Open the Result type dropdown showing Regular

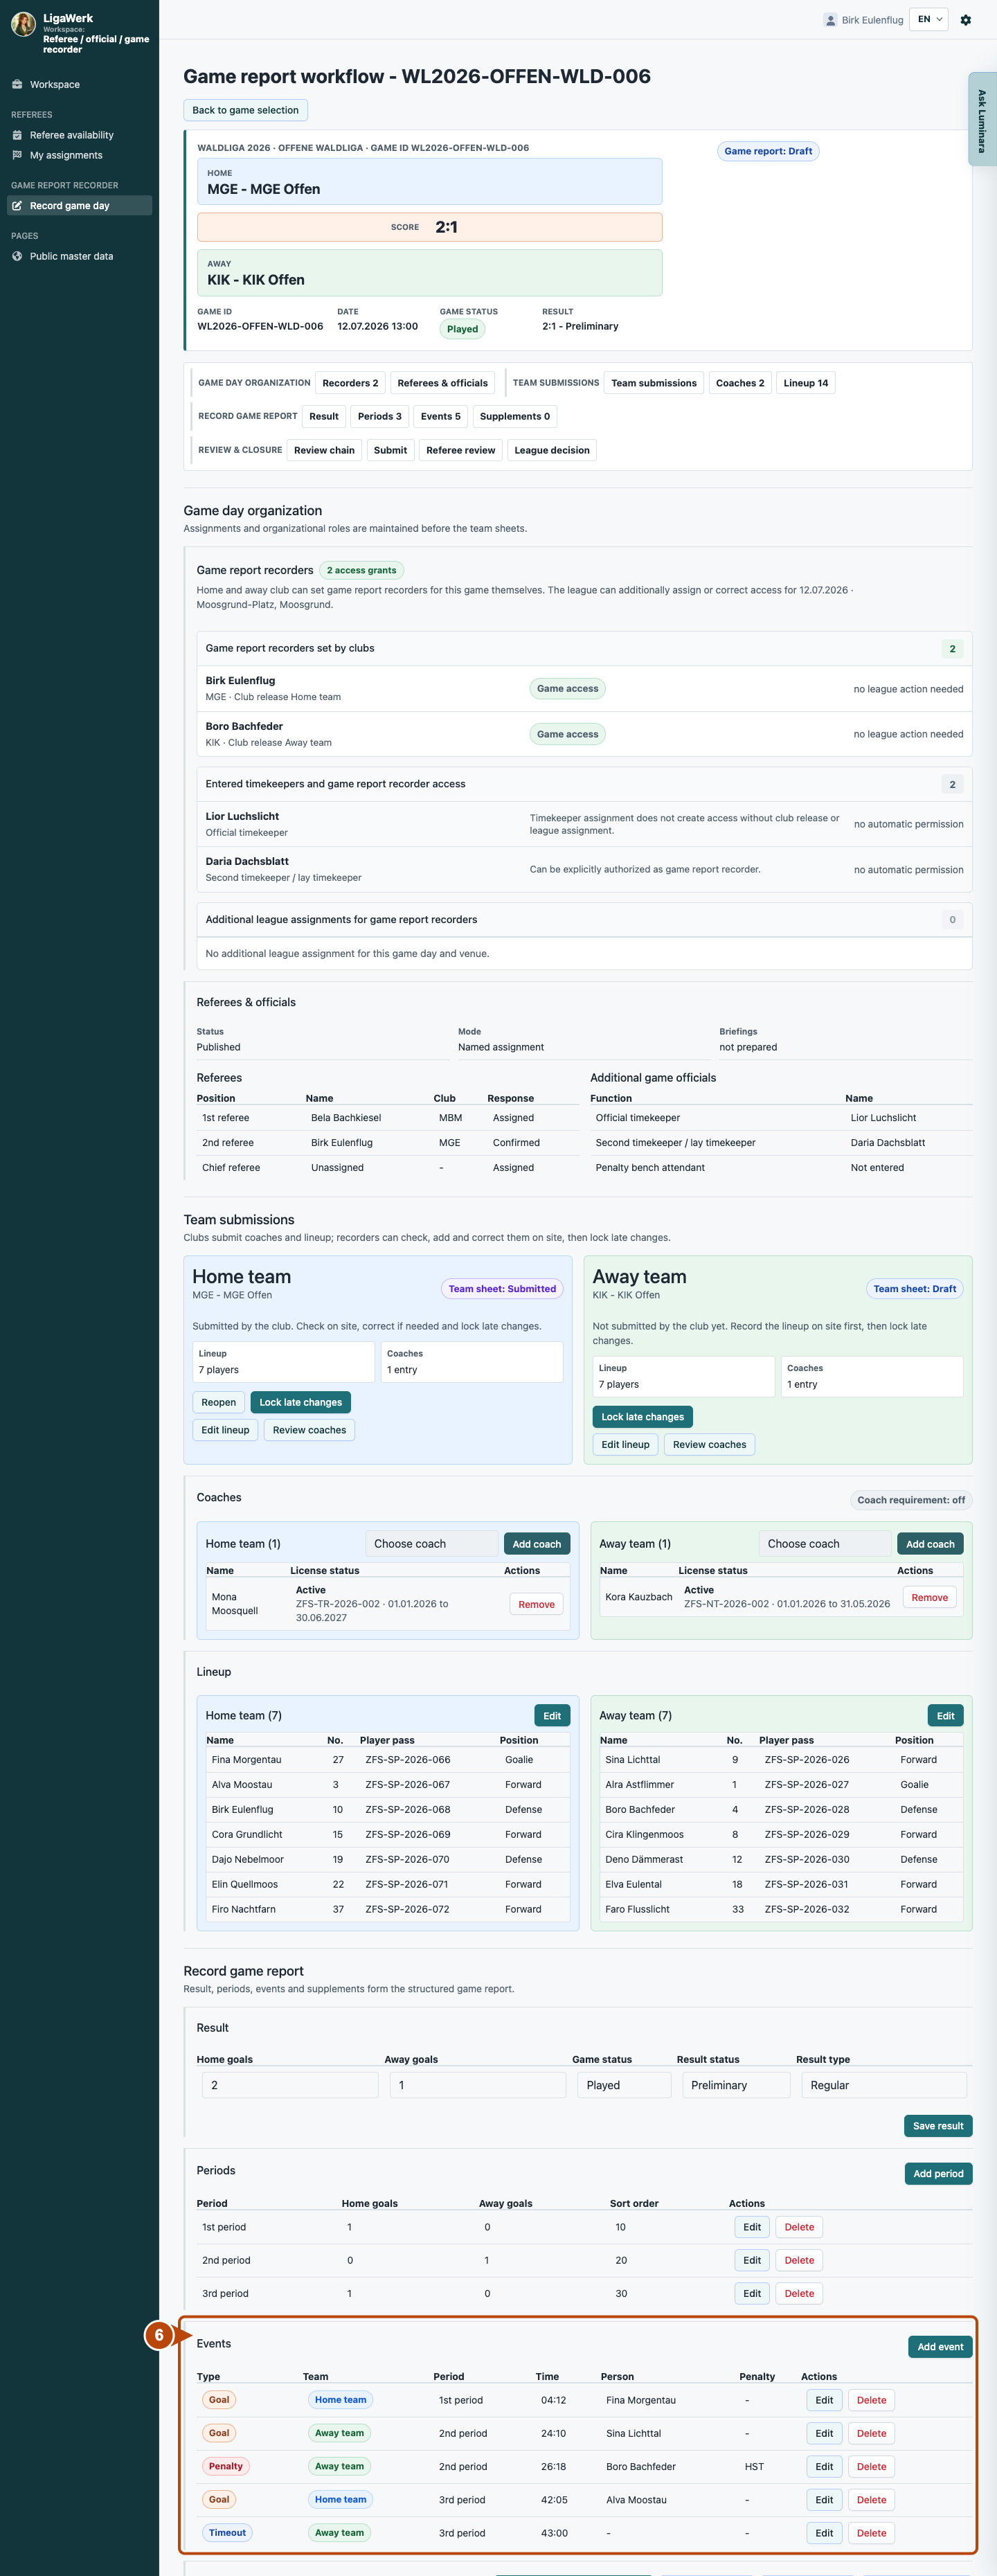884,2085
